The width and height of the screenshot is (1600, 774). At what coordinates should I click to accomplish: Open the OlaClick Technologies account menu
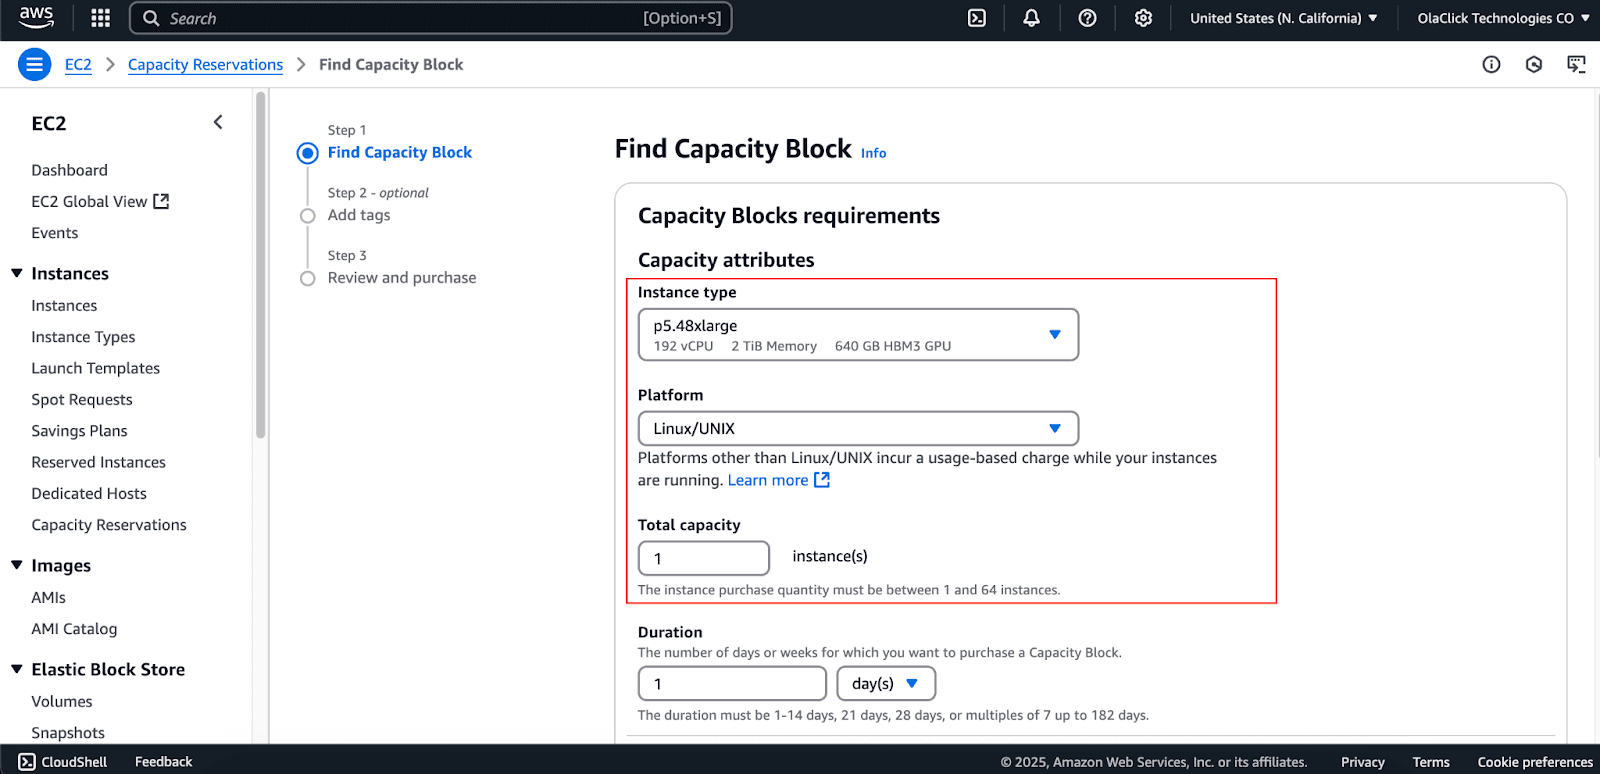click(x=1503, y=18)
